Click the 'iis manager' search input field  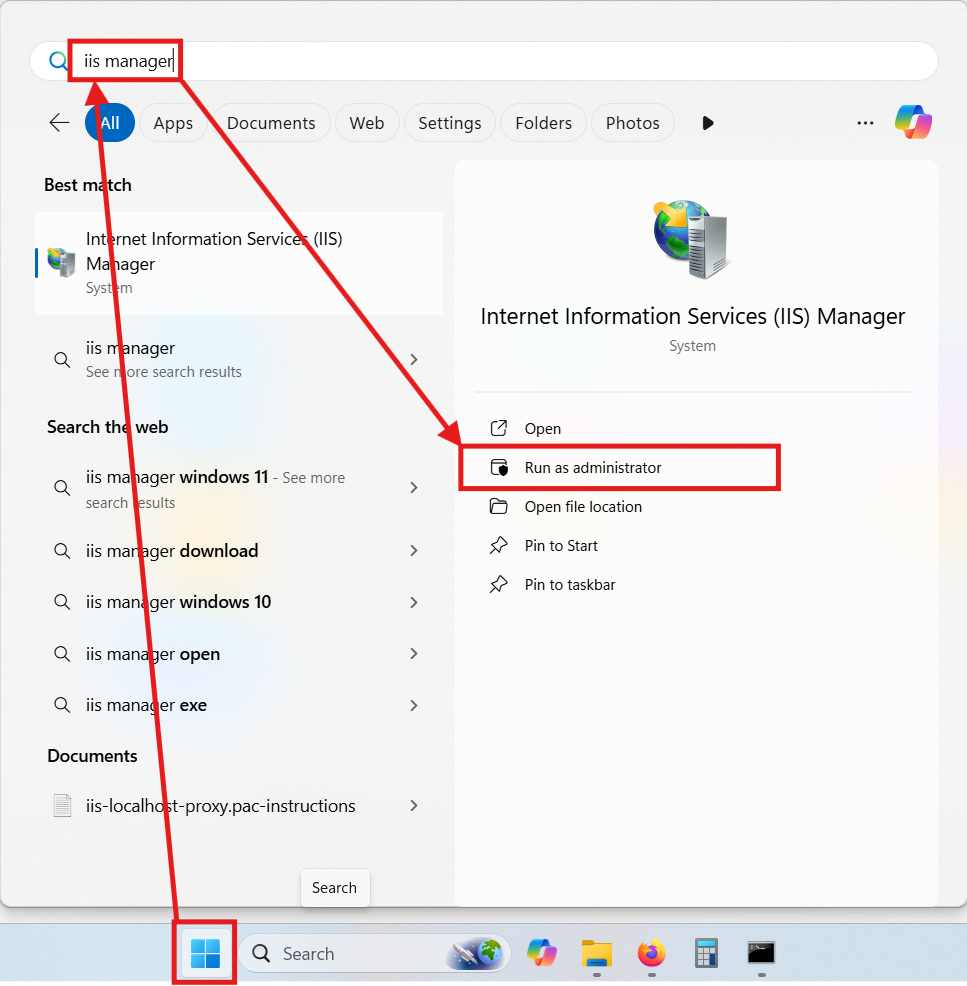pos(500,61)
